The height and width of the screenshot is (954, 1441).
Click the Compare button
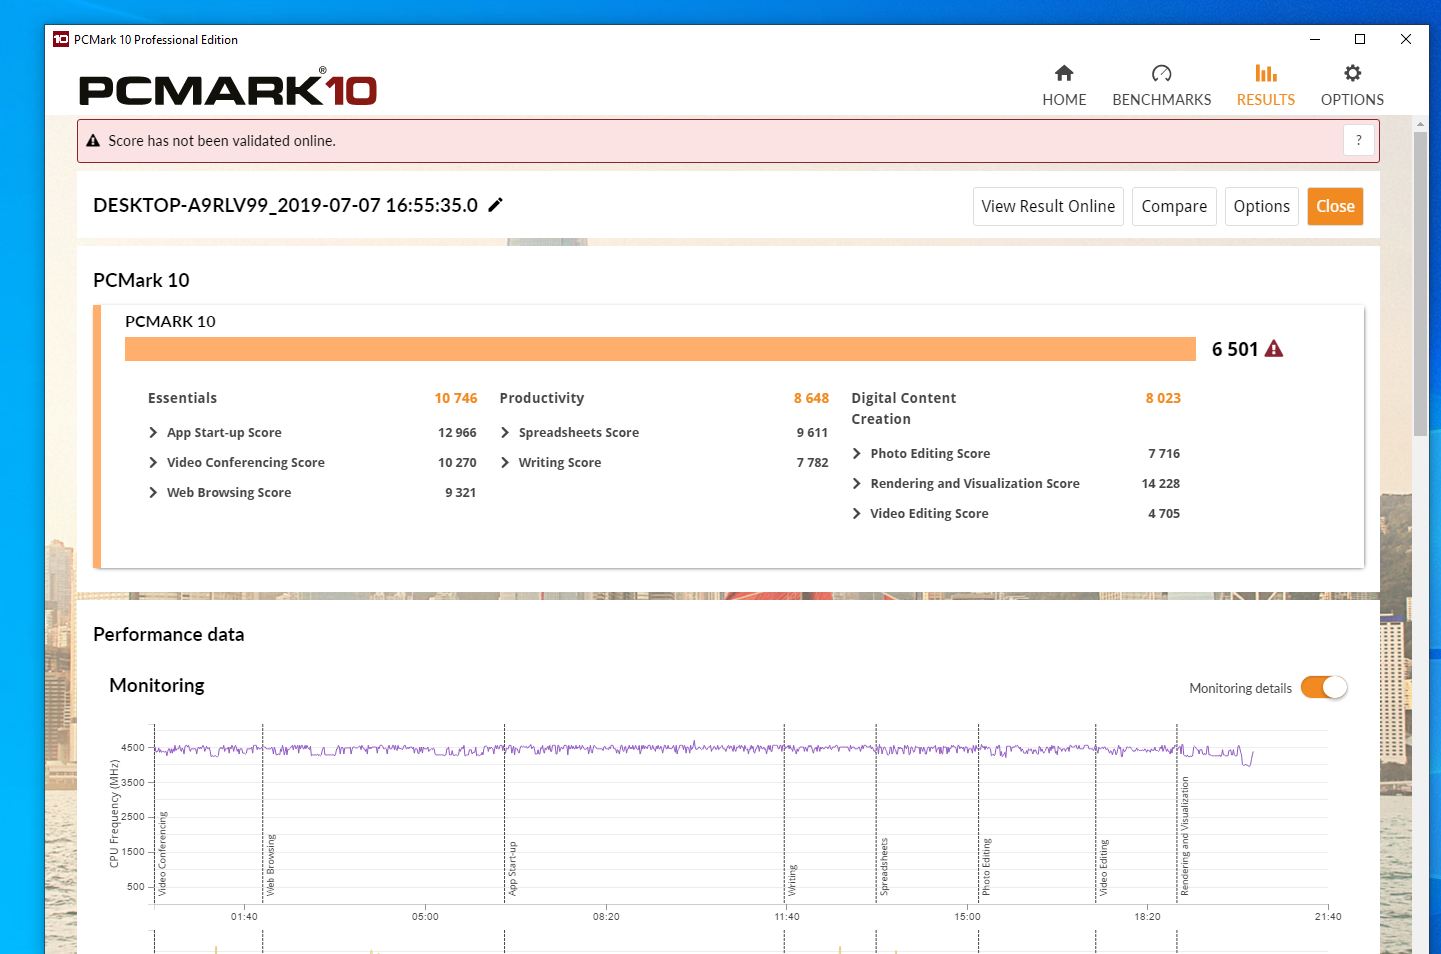pos(1174,206)
